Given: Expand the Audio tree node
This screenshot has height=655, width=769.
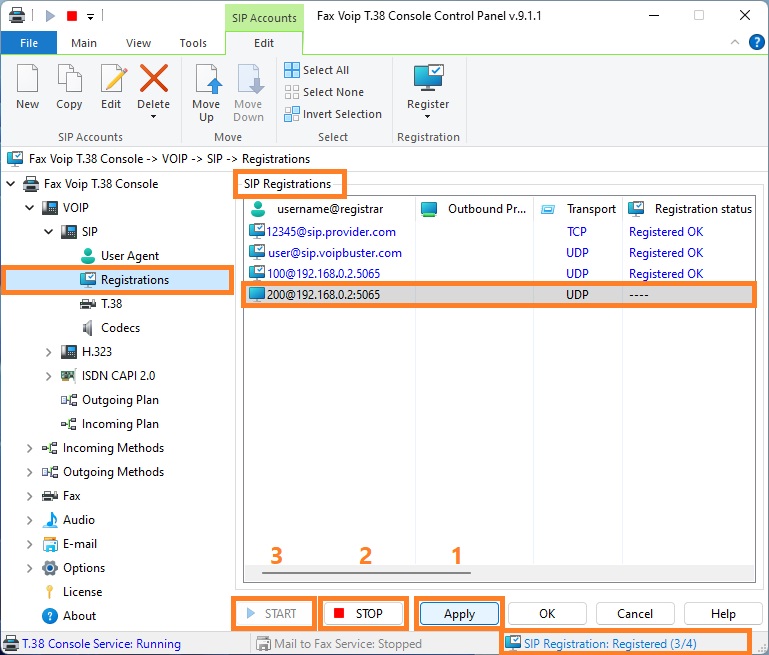Looking at the screenshot, I should [x=29, y=520].
